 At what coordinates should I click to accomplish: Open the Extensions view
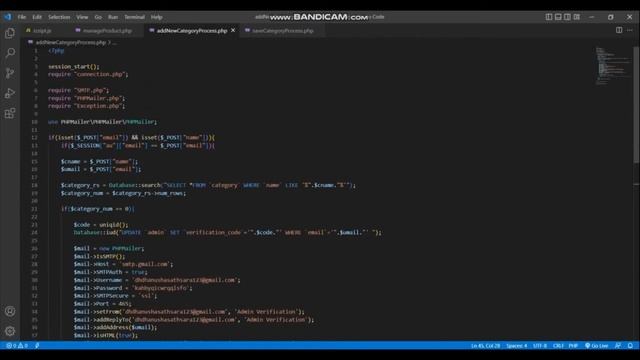pos(10,113)
